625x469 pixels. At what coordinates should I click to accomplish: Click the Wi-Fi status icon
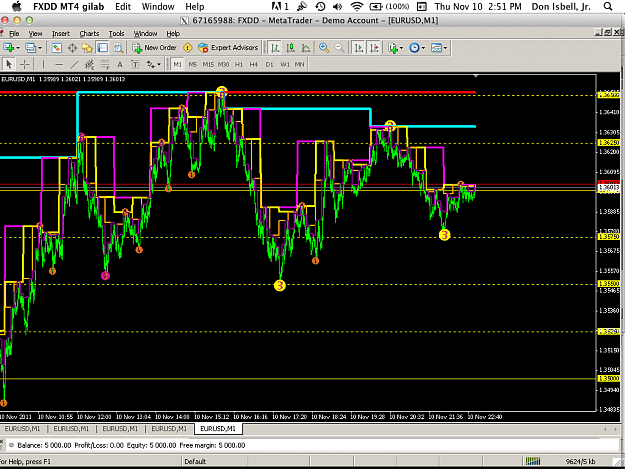tap(356, 6)
